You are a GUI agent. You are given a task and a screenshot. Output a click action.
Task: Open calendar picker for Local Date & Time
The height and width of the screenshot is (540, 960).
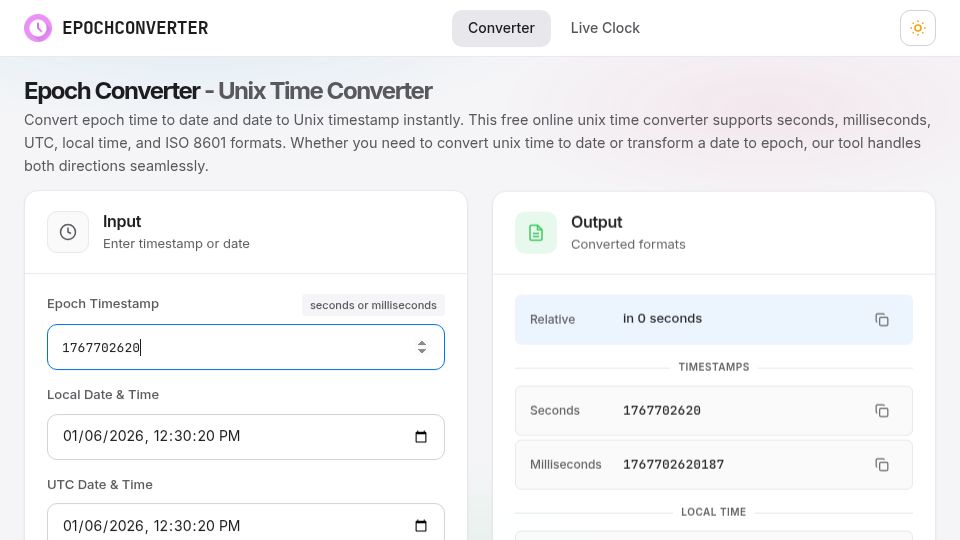421,437
